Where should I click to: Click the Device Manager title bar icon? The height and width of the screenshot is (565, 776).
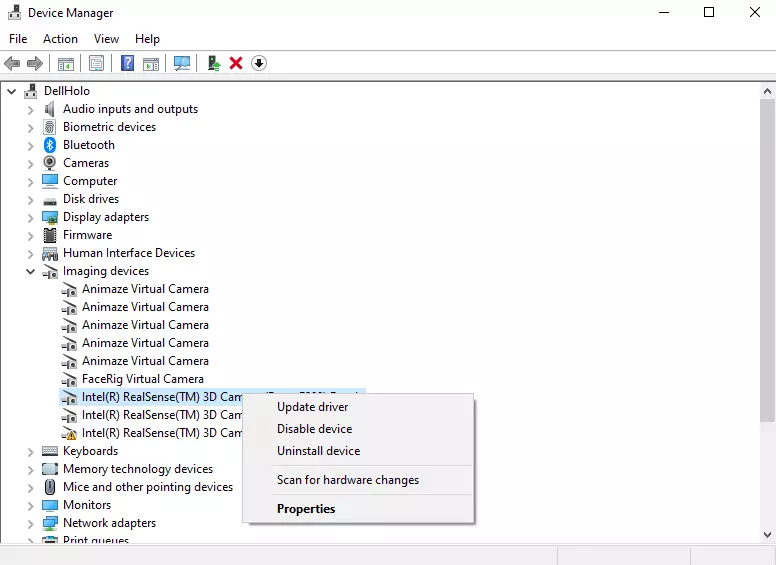[14, 12]
